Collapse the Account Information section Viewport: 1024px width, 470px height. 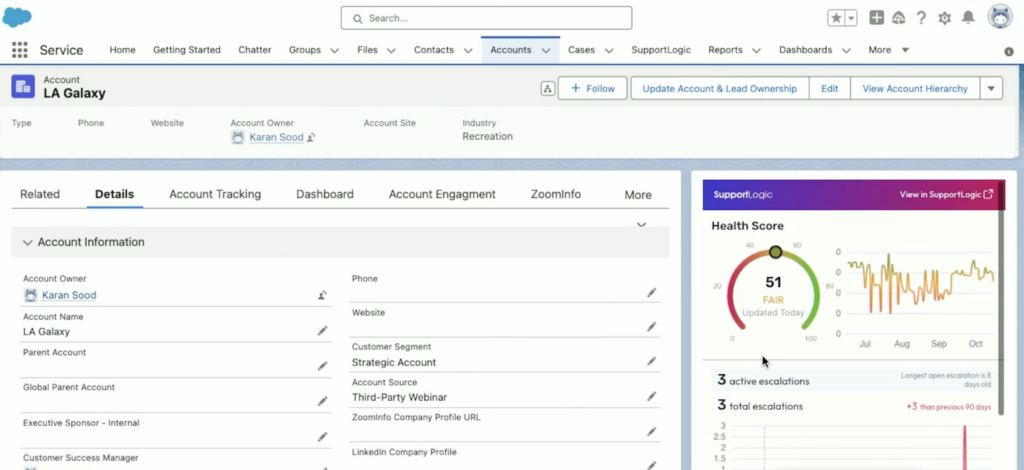27,242
